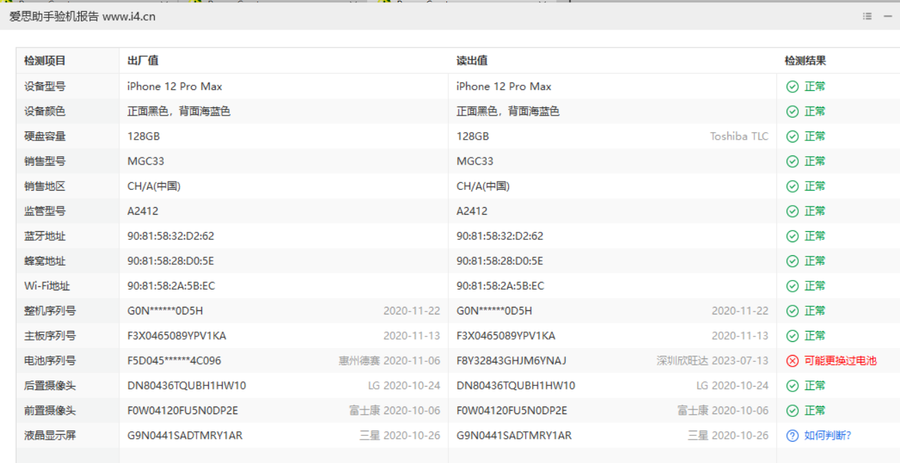Click the green check icon in 后置摄像头 row
The image size is (900, 463).
(x=792, y=386)
